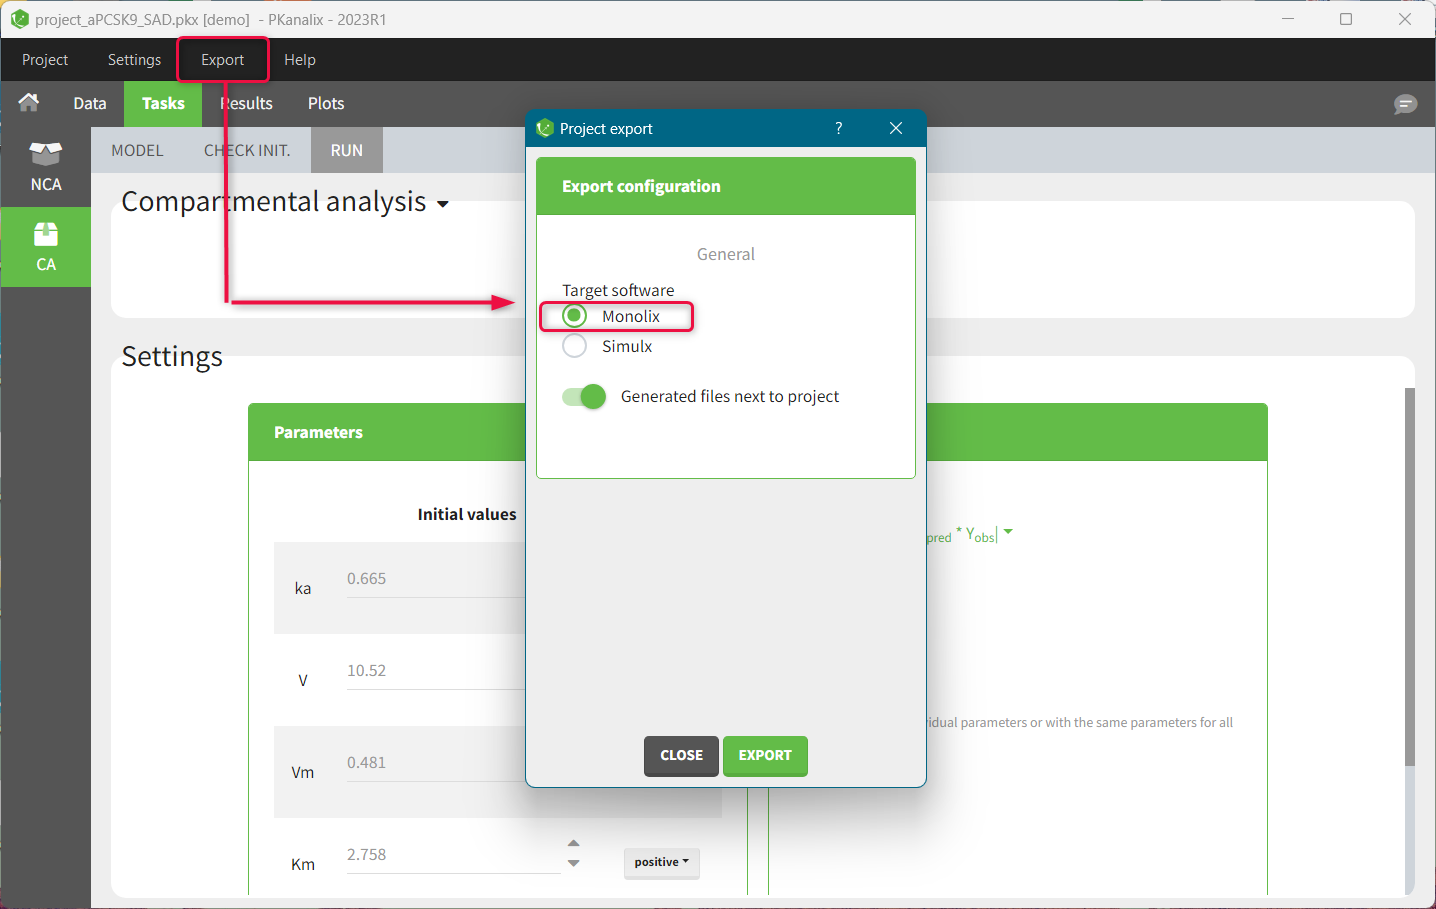Decrease Km value with down arrow
This screenshot has height=909, width=1436.
coord(573,863)
